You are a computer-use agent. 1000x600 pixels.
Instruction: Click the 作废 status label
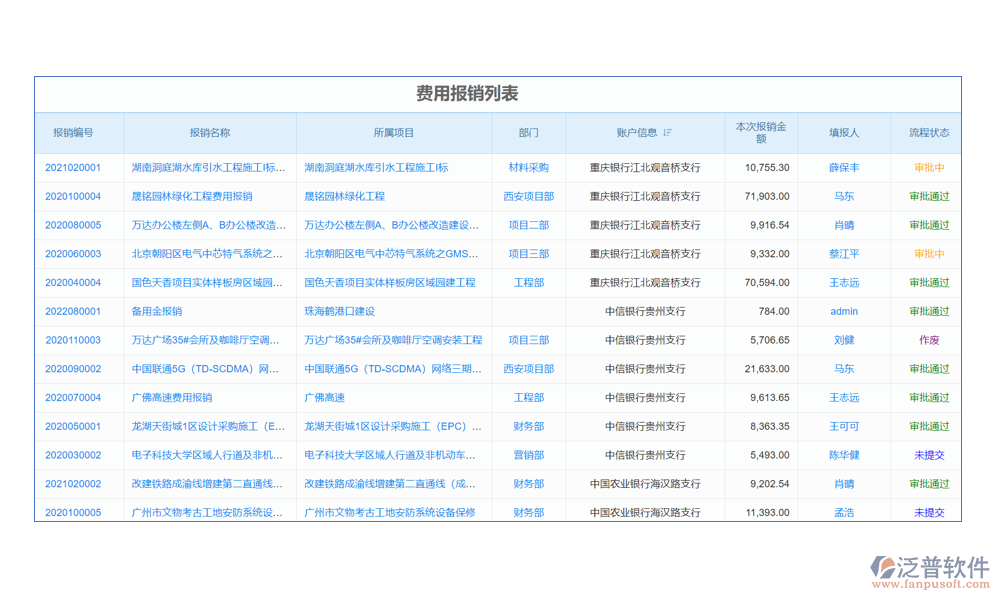point(929,340)
